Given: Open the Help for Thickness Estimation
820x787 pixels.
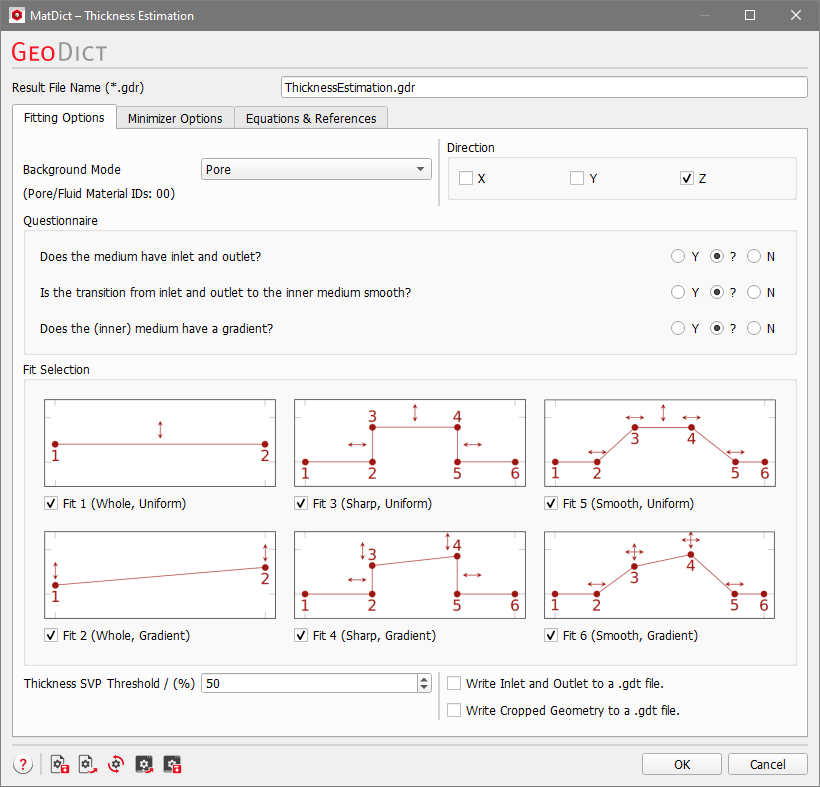Looking at the screenshot, I should pyautogui.click(x=23, y=764).
